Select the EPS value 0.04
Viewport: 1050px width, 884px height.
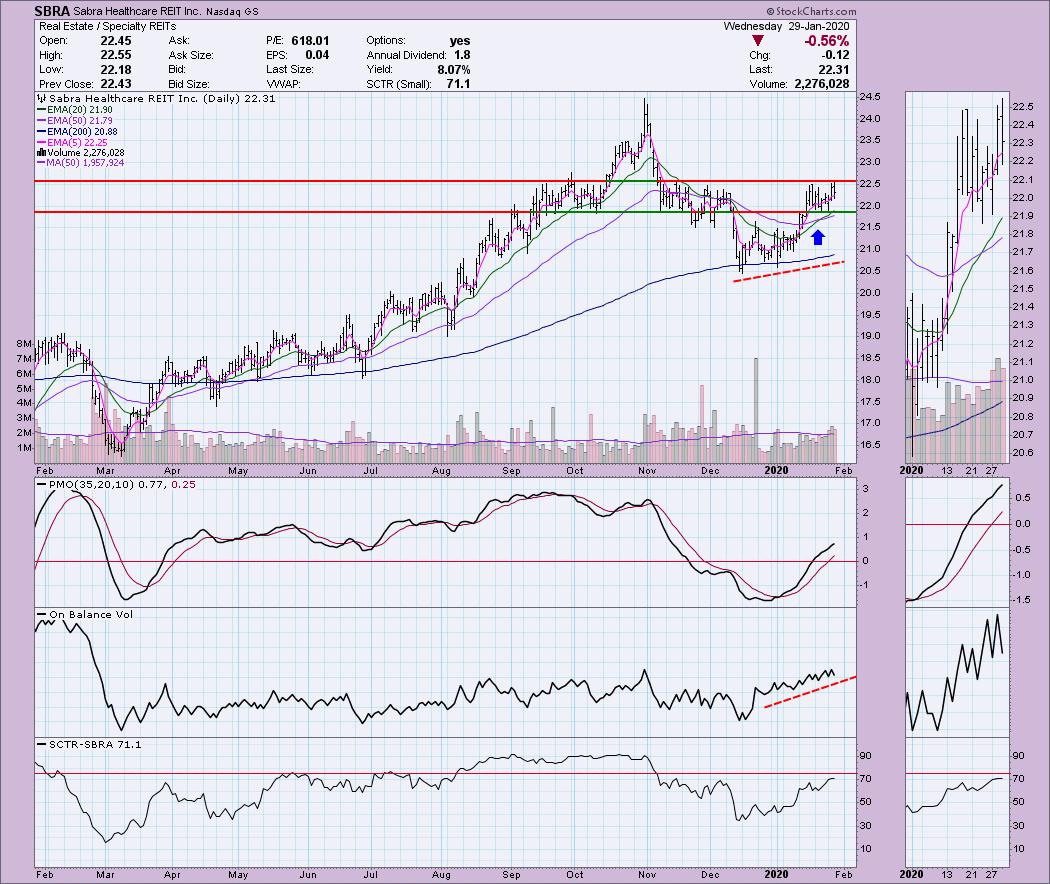tap(317, 56)
